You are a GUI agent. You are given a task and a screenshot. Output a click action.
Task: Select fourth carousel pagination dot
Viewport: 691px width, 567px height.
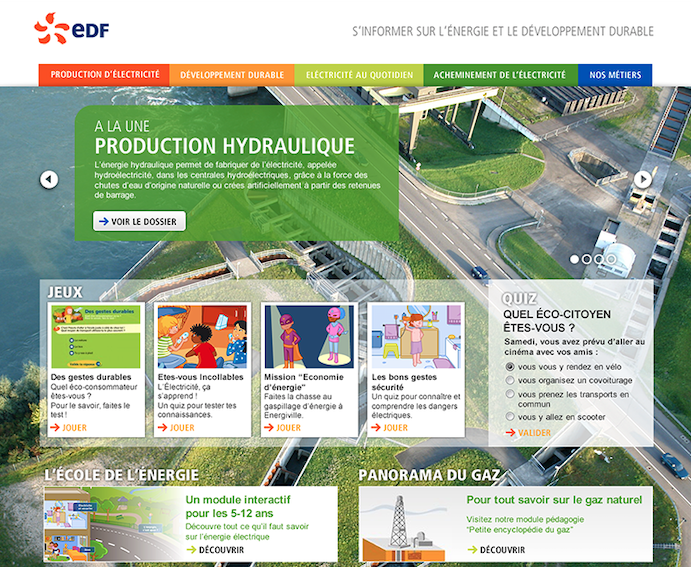click(x=611, y=259)
